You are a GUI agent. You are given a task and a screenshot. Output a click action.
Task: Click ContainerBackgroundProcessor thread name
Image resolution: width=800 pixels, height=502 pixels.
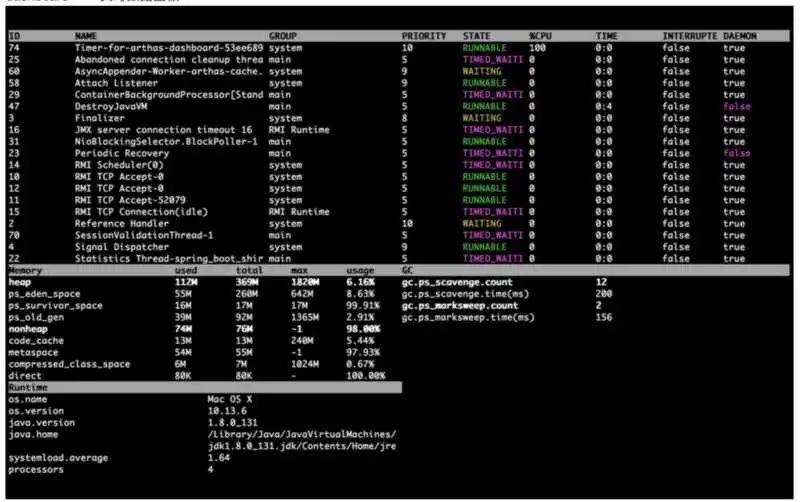(169, 95)
